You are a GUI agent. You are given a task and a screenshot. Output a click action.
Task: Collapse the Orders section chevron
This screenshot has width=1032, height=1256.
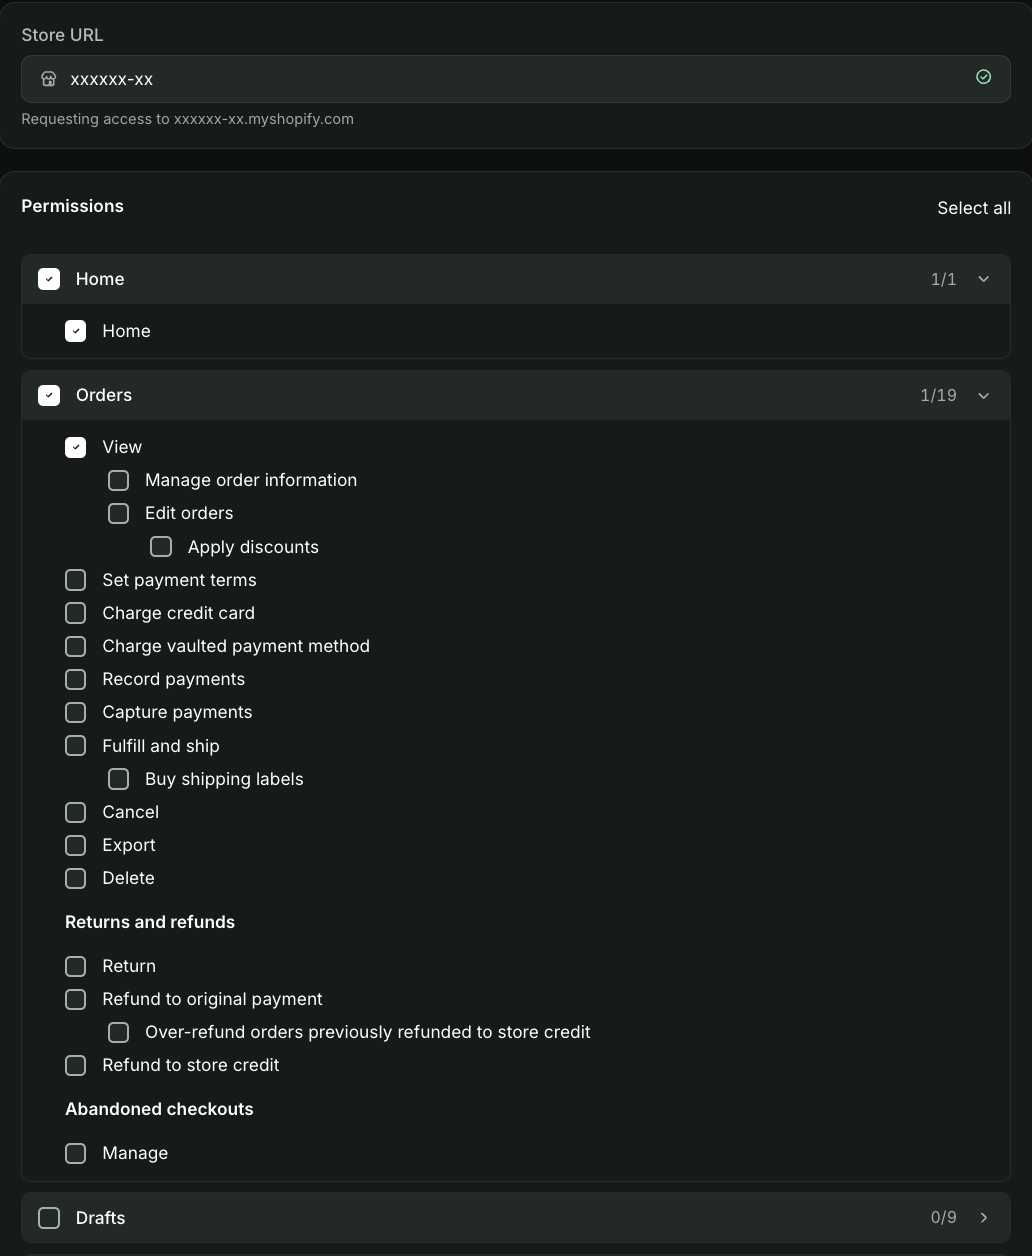point(984,395)
